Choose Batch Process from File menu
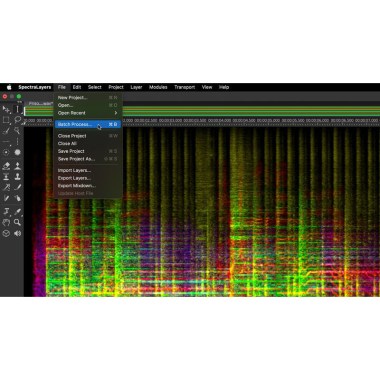This screenshot has height=380, width=380. coord(88,124)
